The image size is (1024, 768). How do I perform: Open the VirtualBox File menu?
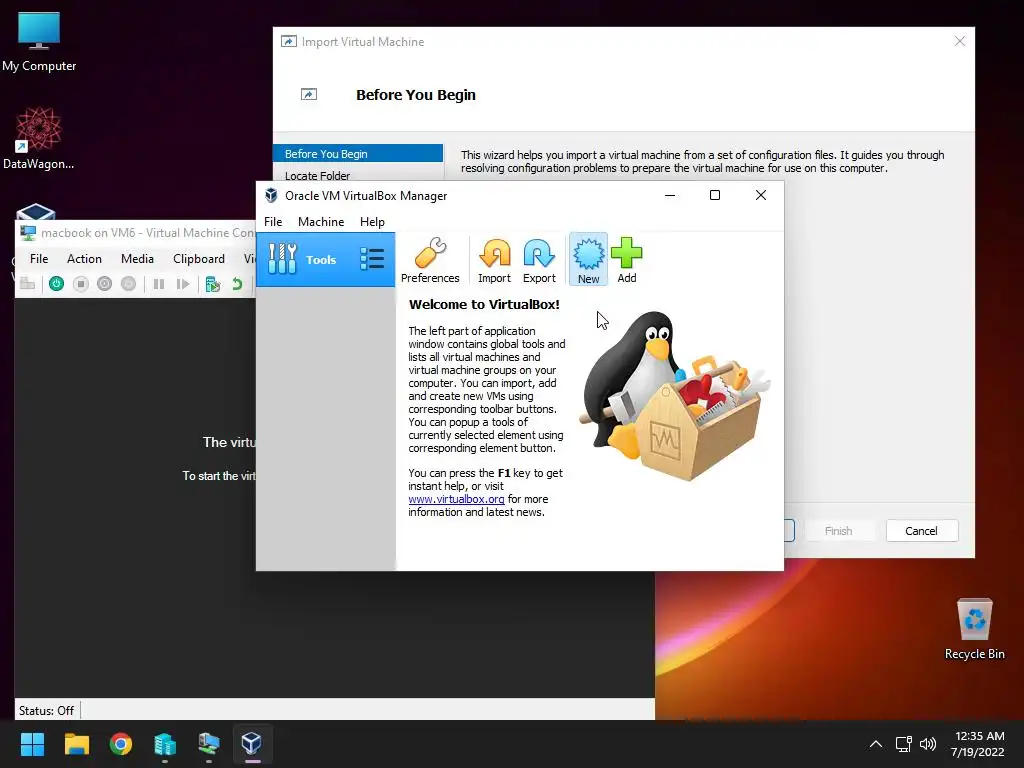tap(273, 221)
